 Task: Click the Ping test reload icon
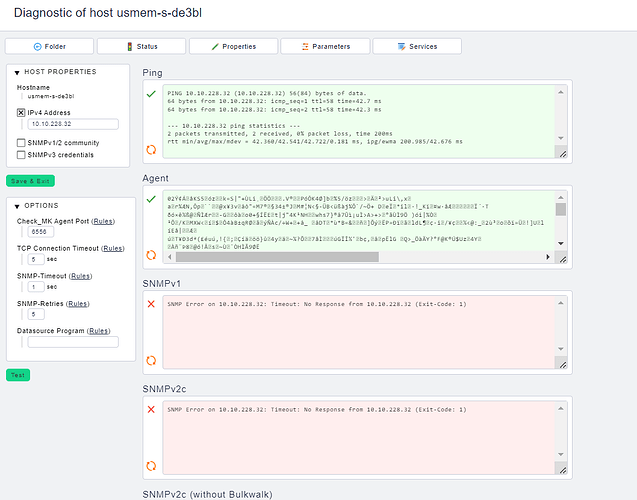(151, 150)
